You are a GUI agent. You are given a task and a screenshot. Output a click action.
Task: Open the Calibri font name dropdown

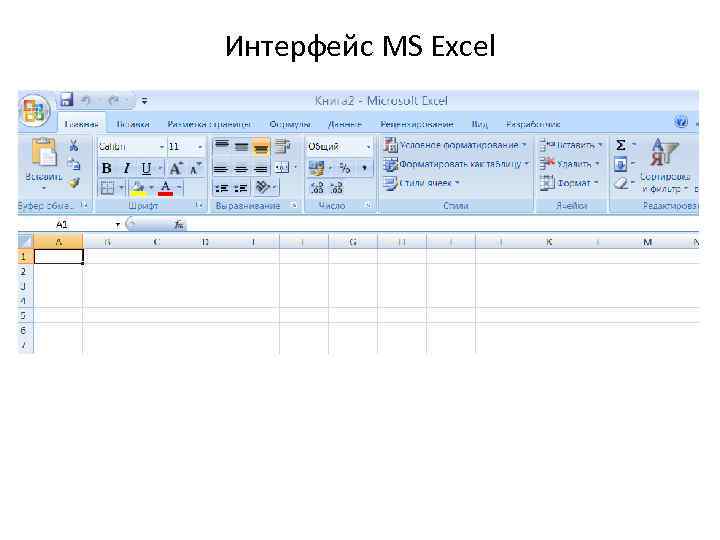click(162, 147)
